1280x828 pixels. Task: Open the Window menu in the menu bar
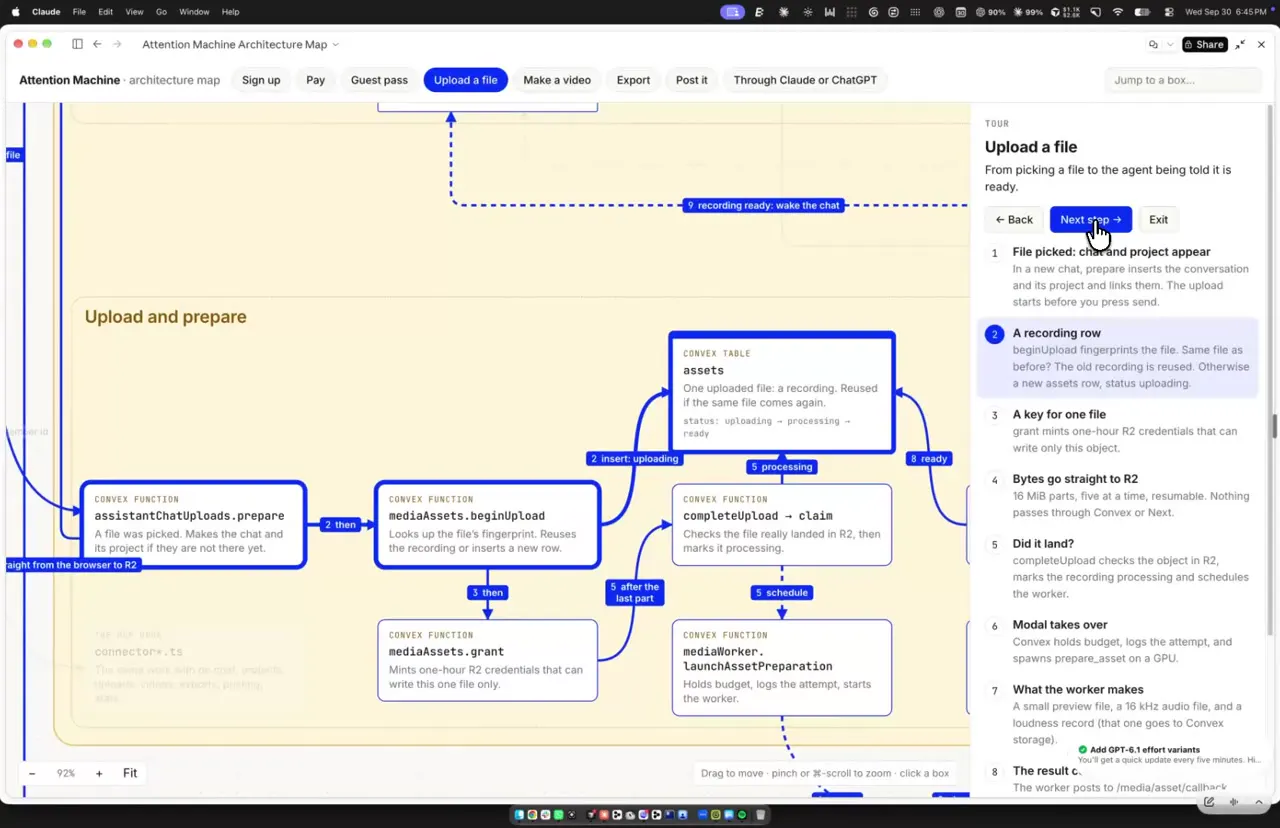(x=194, y=12)
